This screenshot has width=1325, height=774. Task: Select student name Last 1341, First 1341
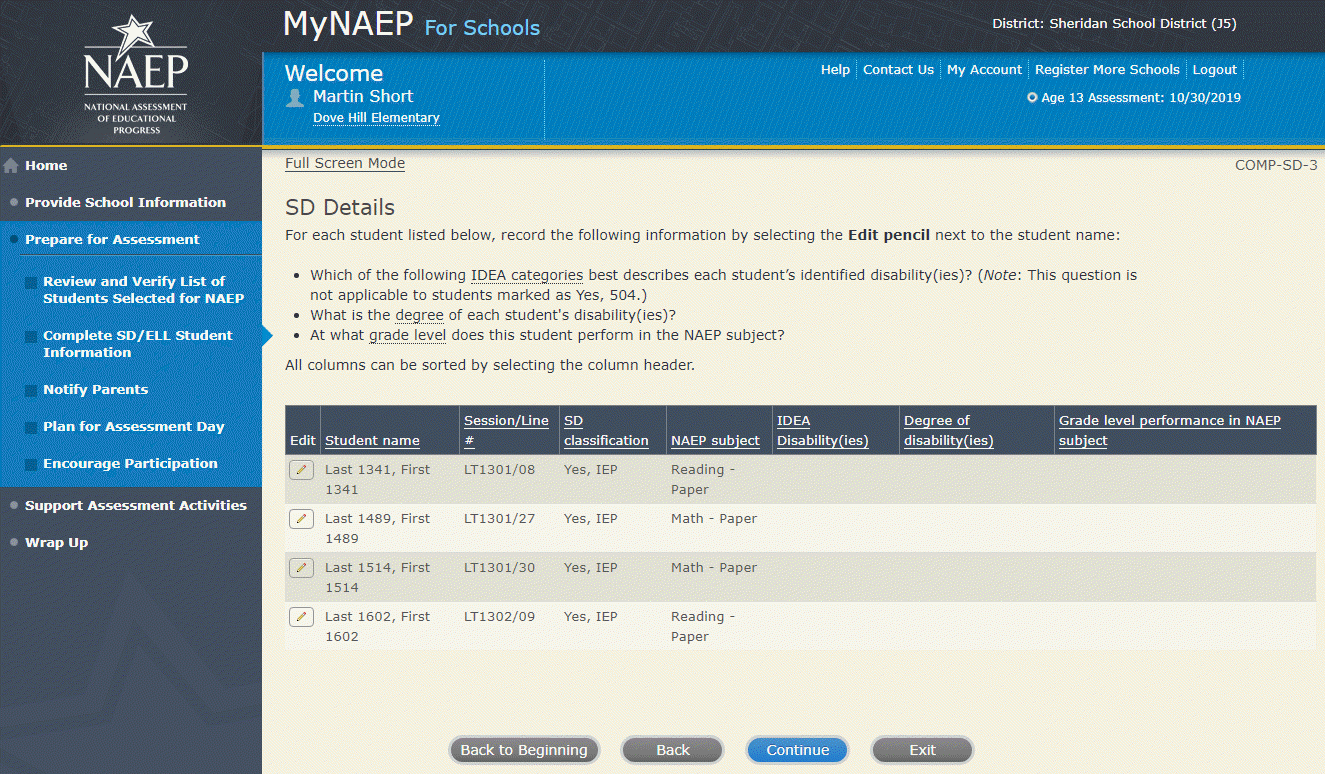tap(377, 480)
